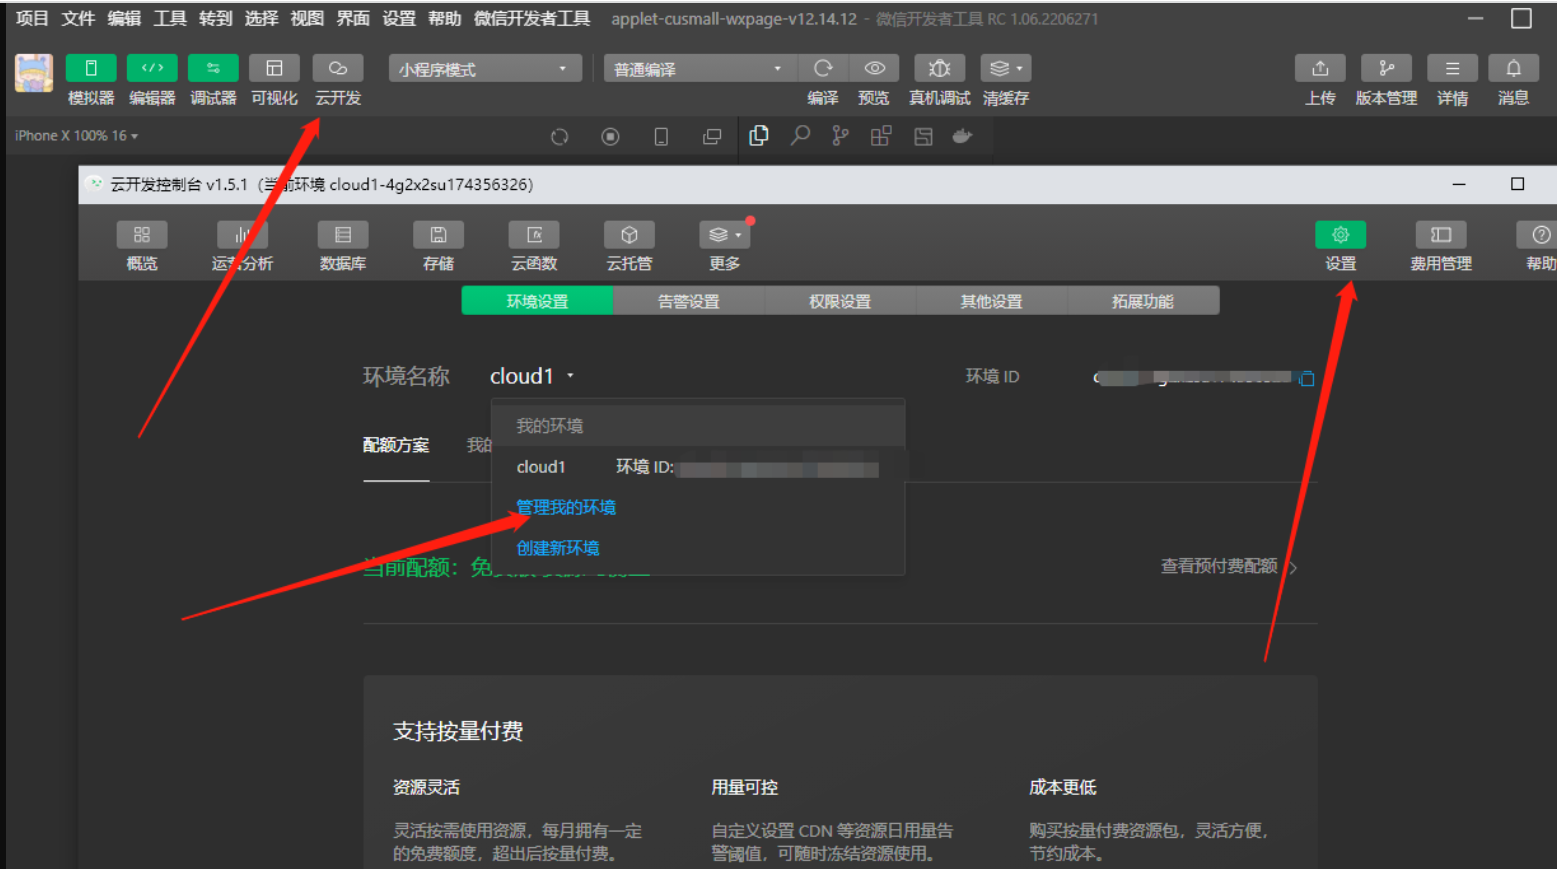Click the 预览 eye preview icon
The width and height of the screenshot is (1557, 869).
point(874,69)
